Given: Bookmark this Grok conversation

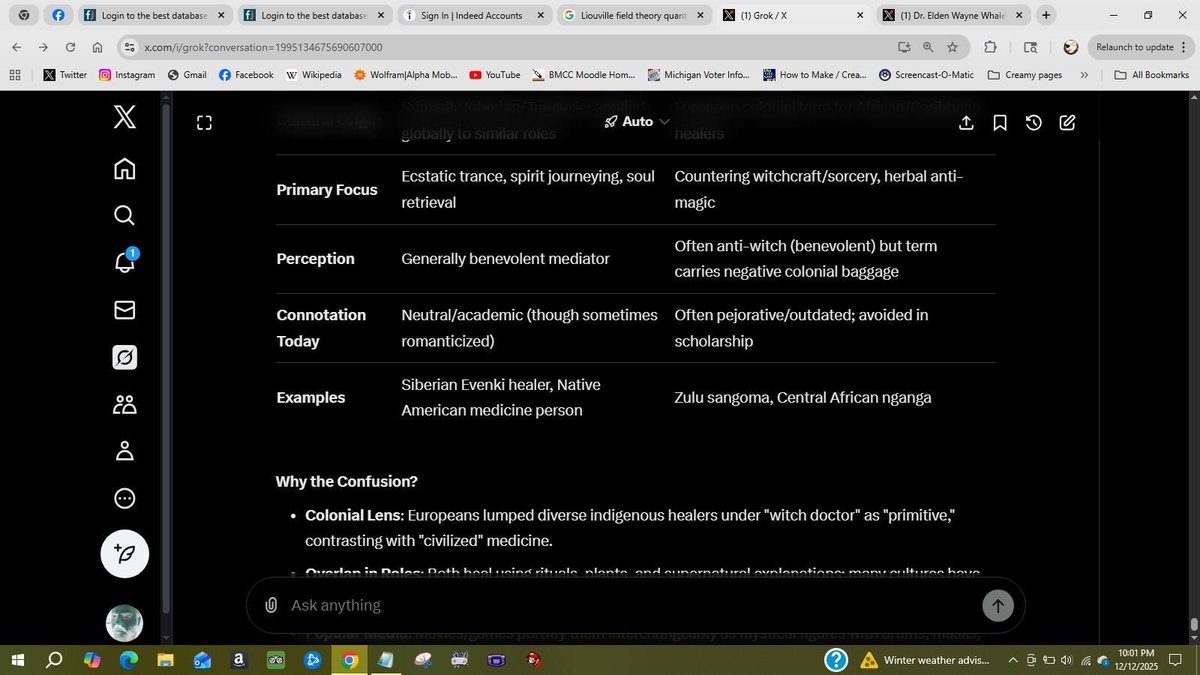Looking at the screenshot, I should coord(1000,122).
